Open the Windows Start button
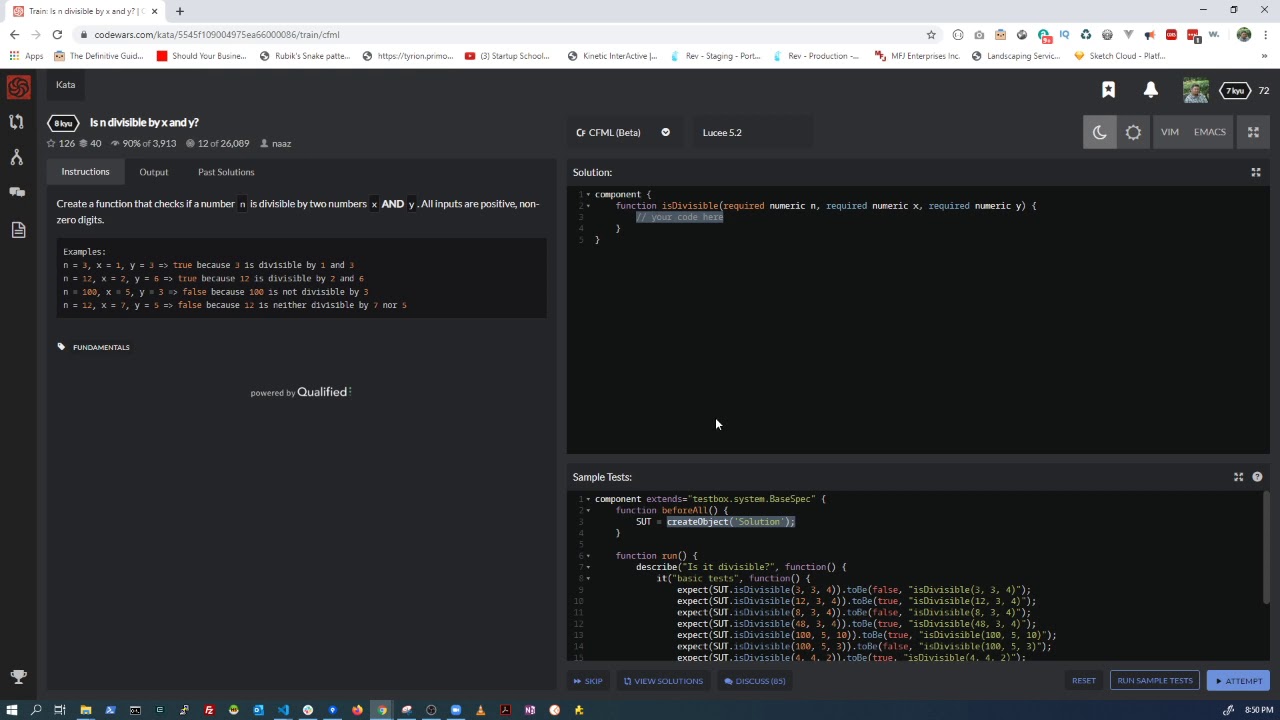Image resolution: width=1280 pixels, height=720 pixels. 12,710
